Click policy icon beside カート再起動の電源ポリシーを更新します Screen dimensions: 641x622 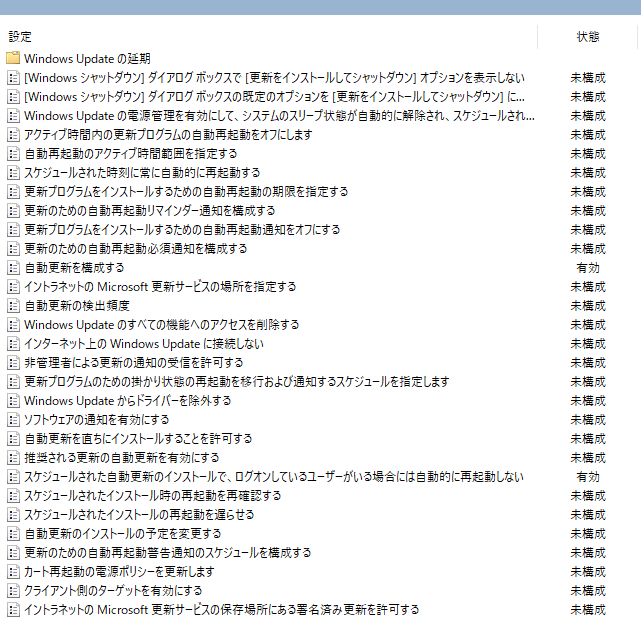(x=13, y=572)
